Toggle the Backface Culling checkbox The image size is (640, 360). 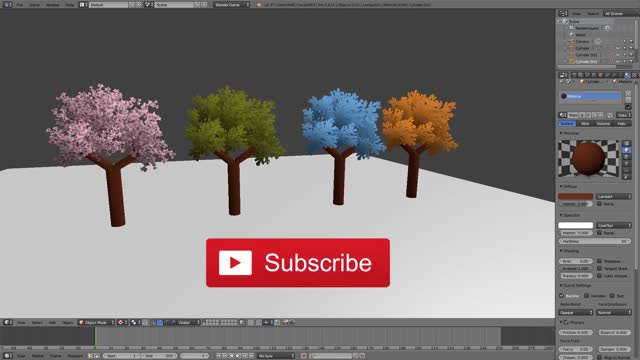(x=562, y=295)
